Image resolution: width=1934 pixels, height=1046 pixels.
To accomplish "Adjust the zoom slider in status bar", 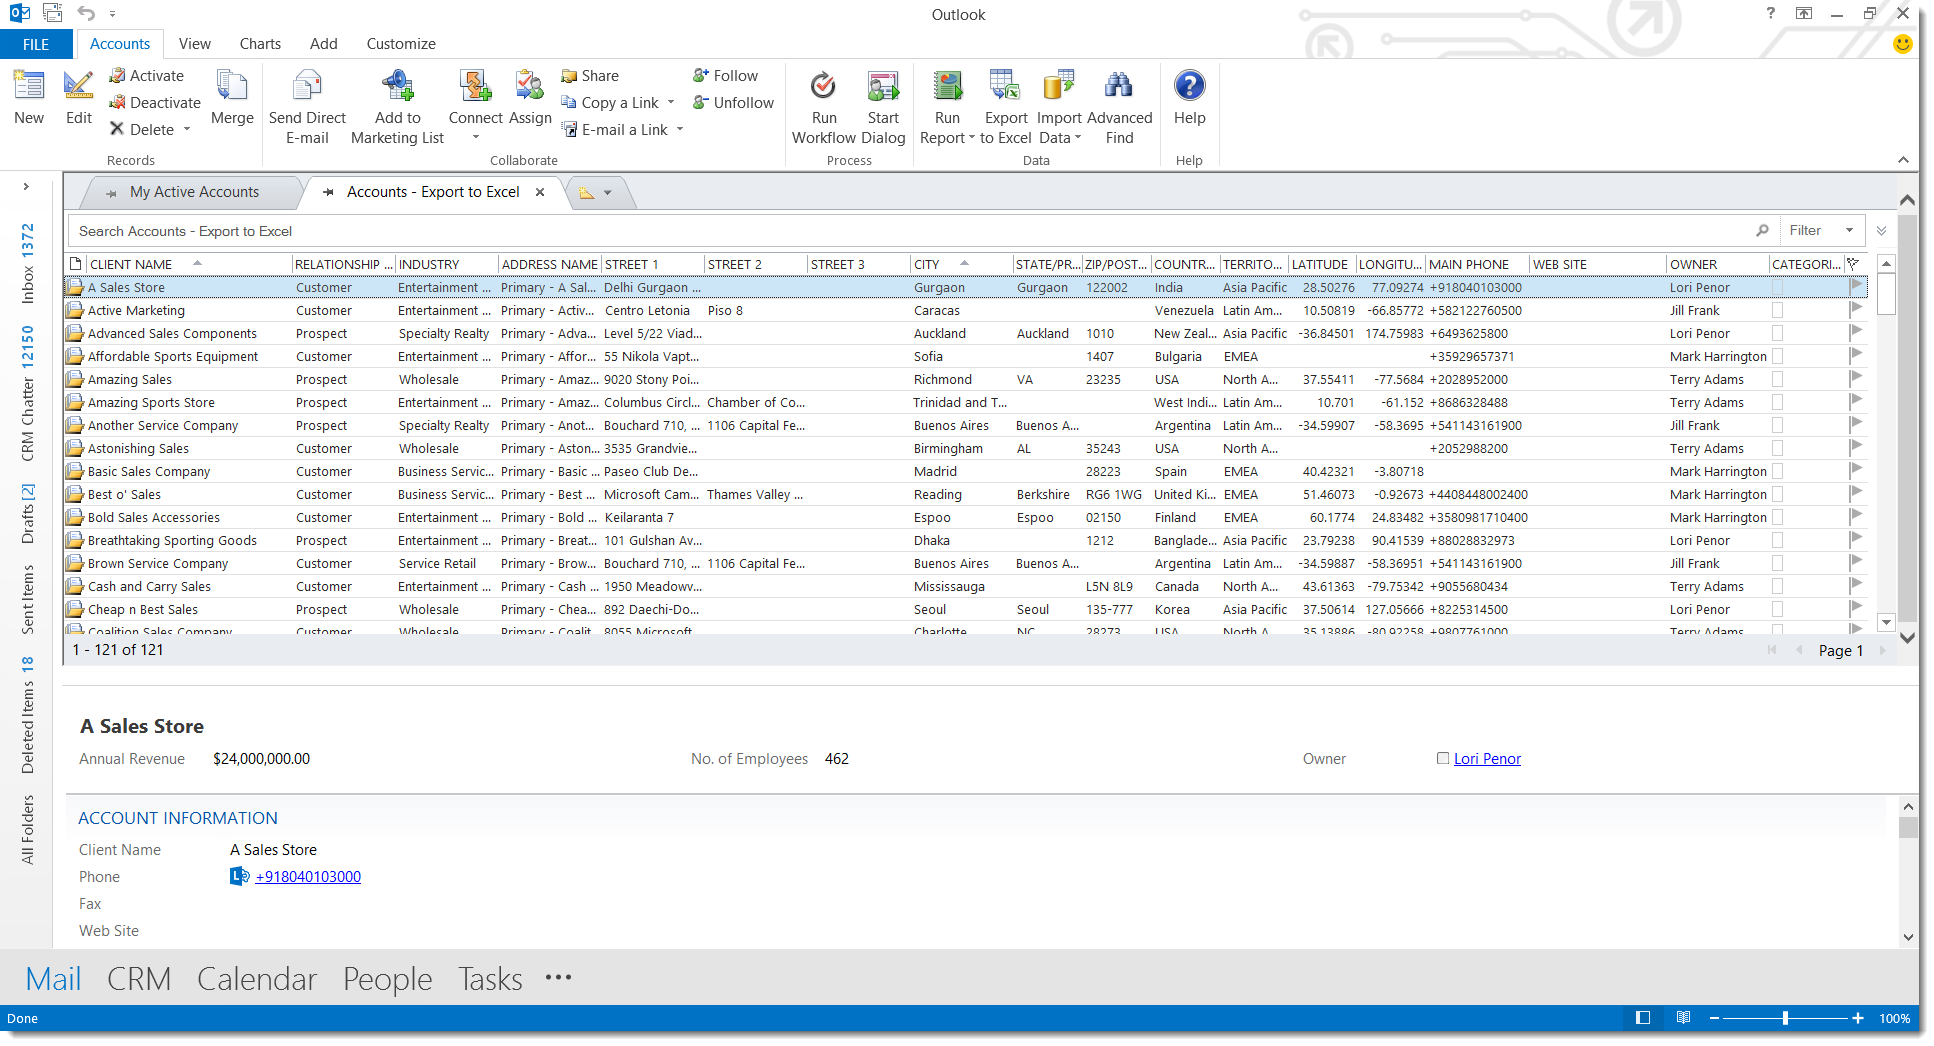I will (1785, 1018).
